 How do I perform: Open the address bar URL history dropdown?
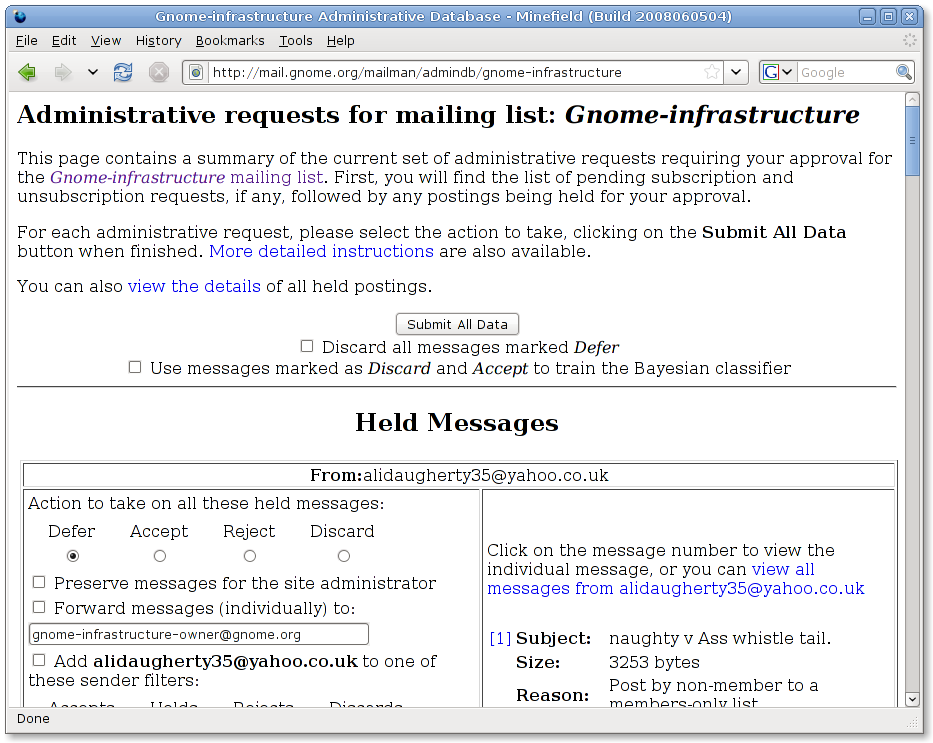coord(736,73)
